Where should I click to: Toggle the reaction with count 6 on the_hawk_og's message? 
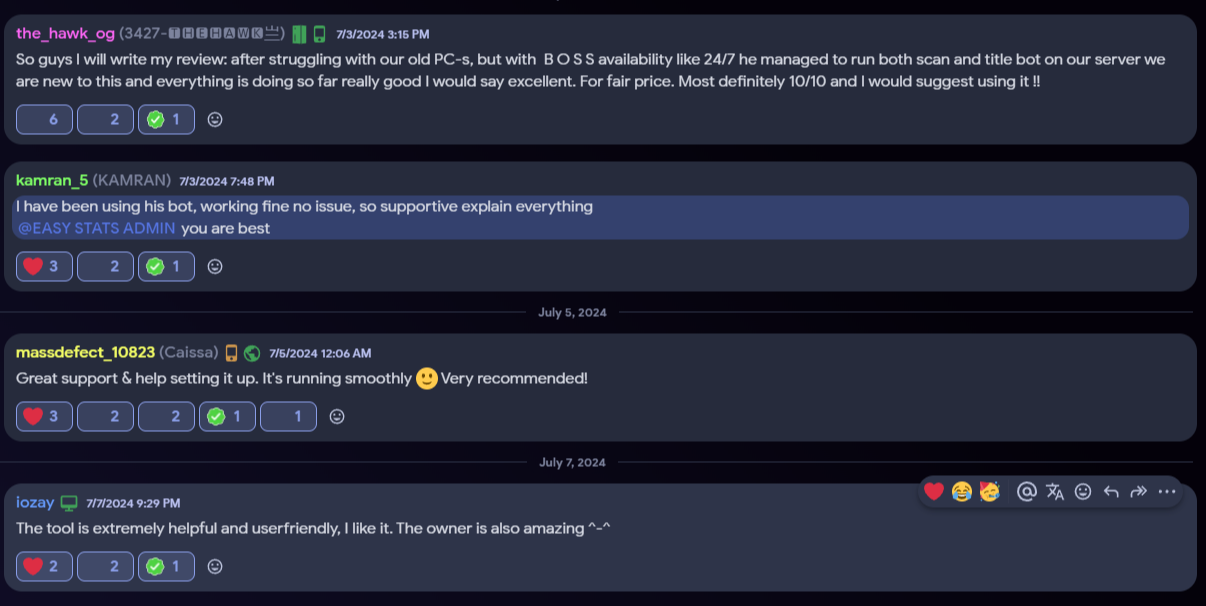pos(44,120)
